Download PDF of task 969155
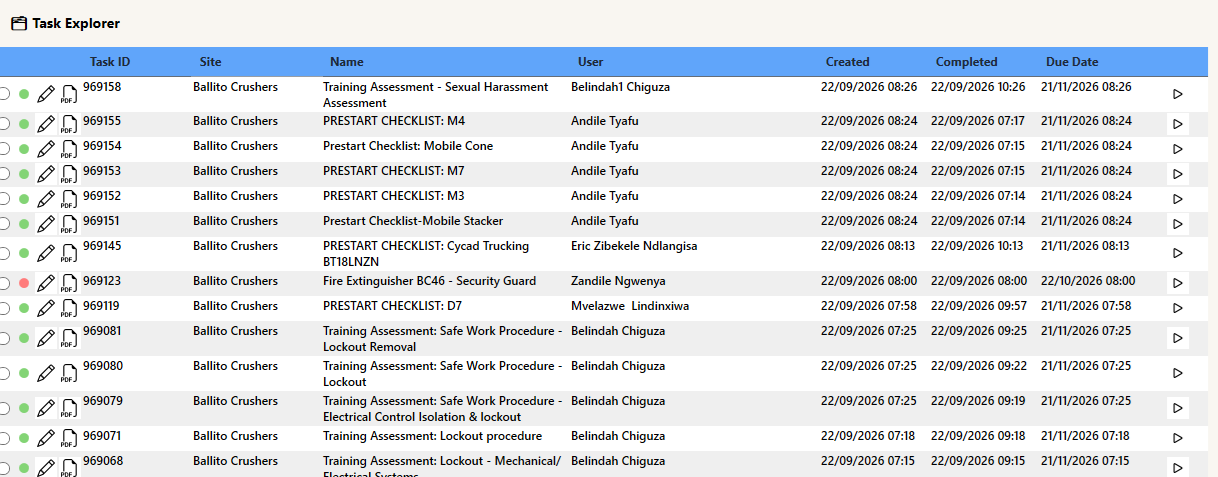The width and height of the screenshot is (1218, 477). tap(68, 125)
